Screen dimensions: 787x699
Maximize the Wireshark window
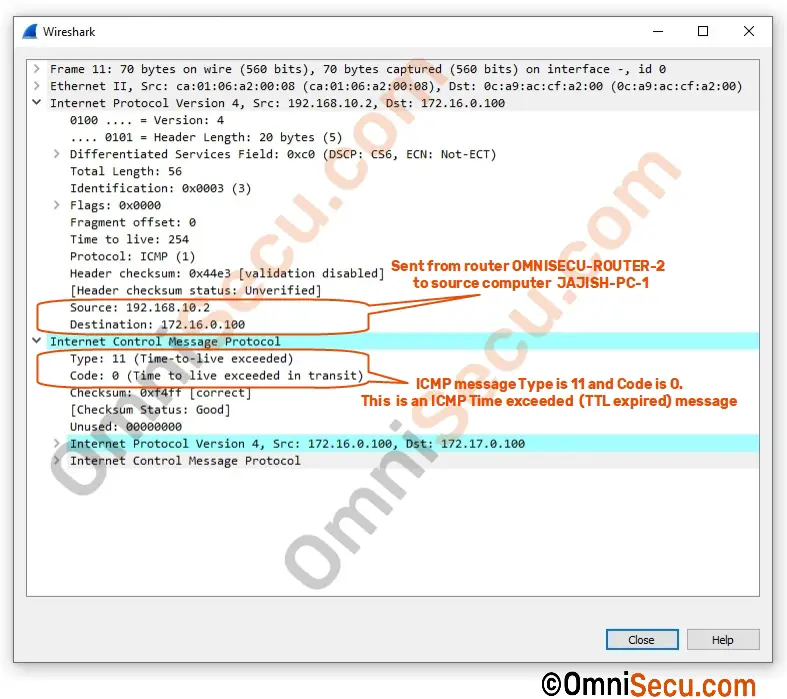pos(703,31)
